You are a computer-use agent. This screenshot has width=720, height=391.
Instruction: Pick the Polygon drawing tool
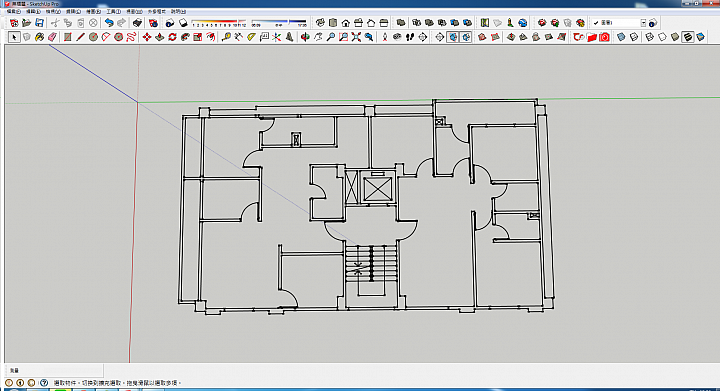point(118,37)
